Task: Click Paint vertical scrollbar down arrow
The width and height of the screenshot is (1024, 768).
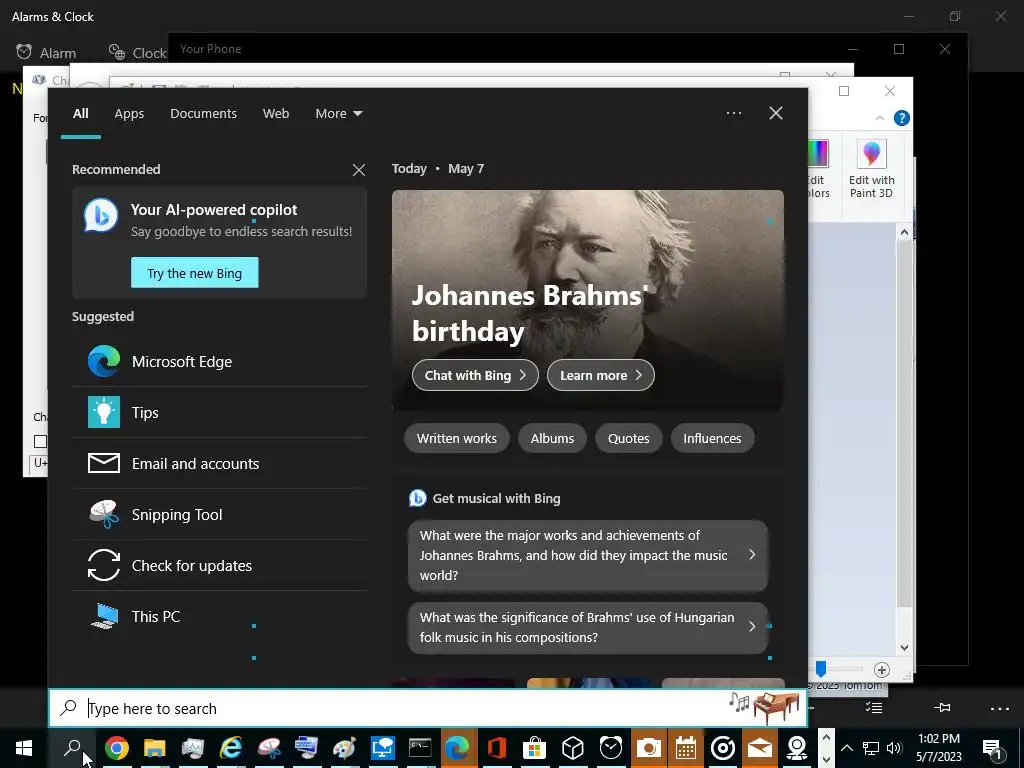Action: (x=904, y=648)
